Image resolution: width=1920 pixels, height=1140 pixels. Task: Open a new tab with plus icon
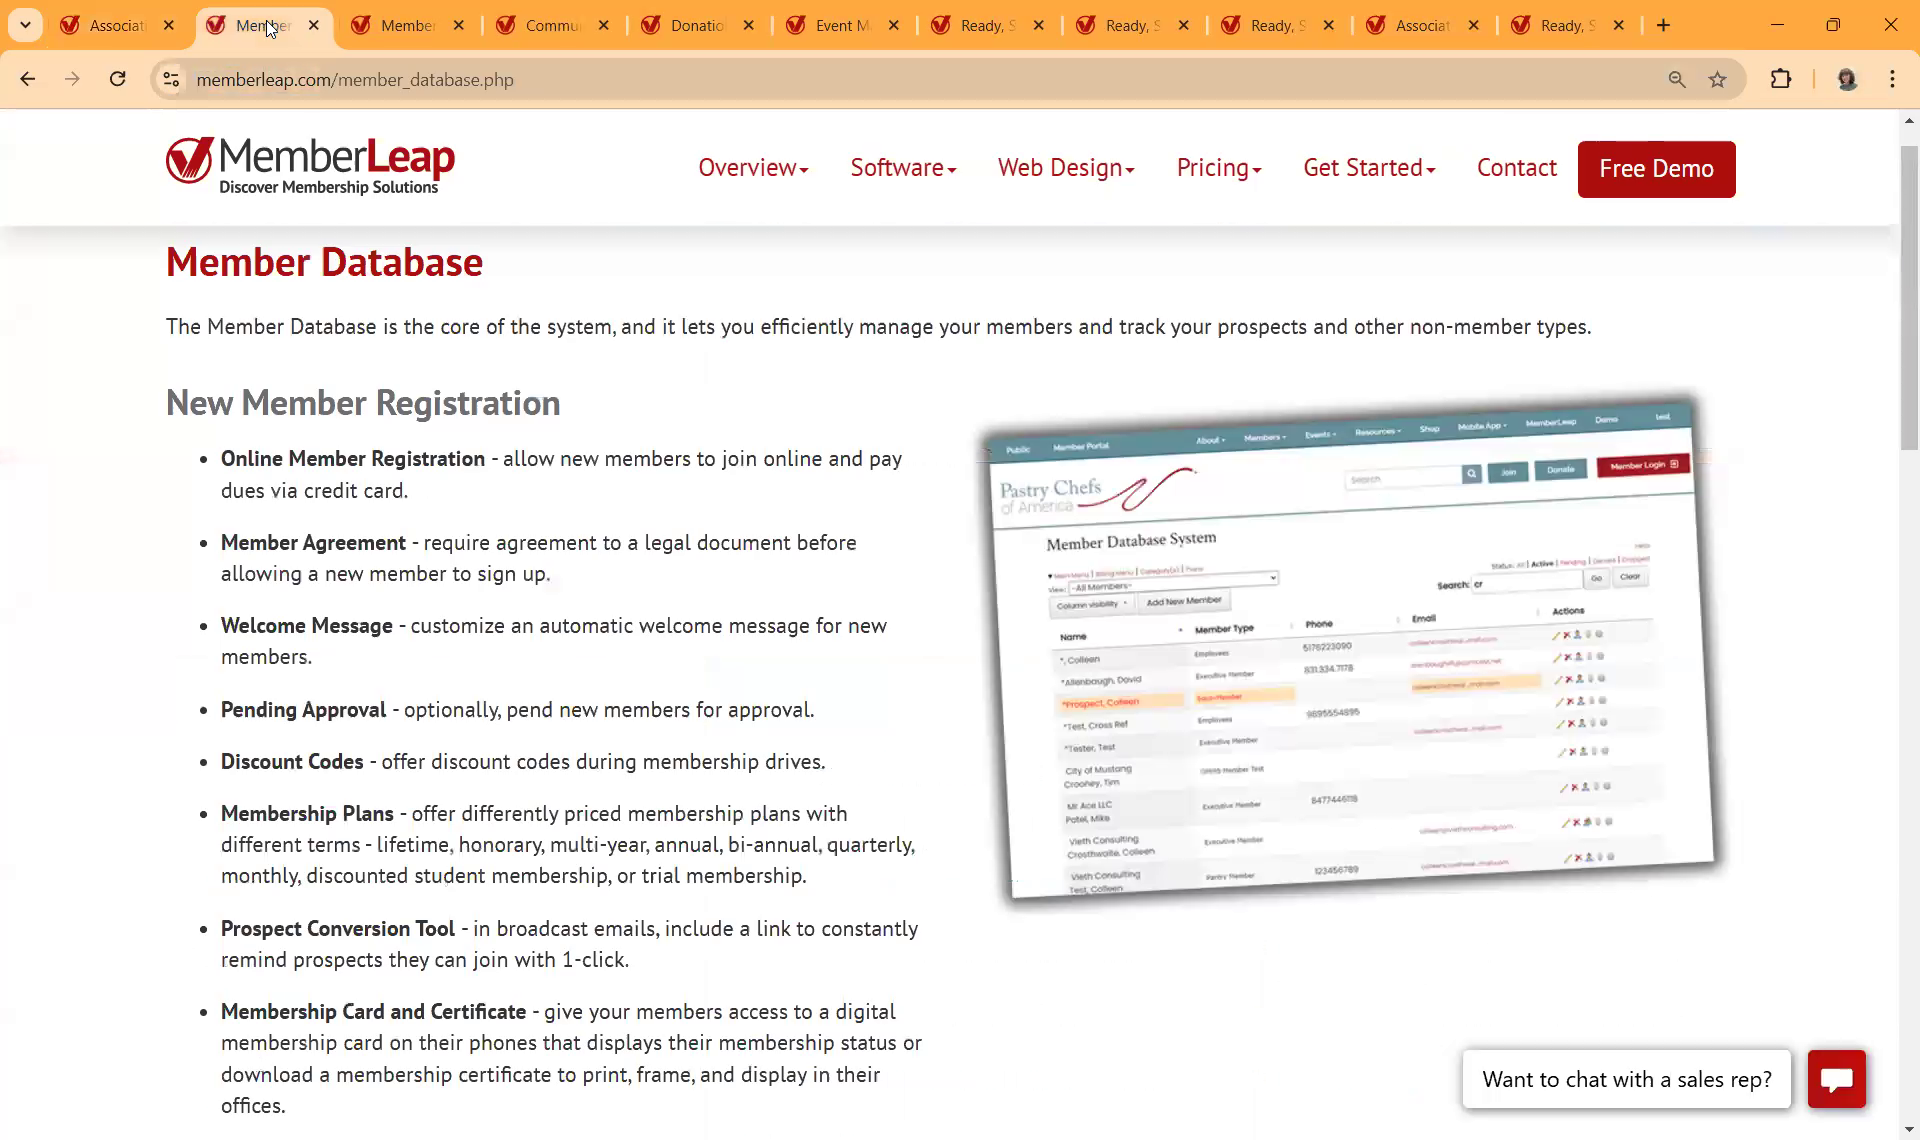coord(1664,25)
